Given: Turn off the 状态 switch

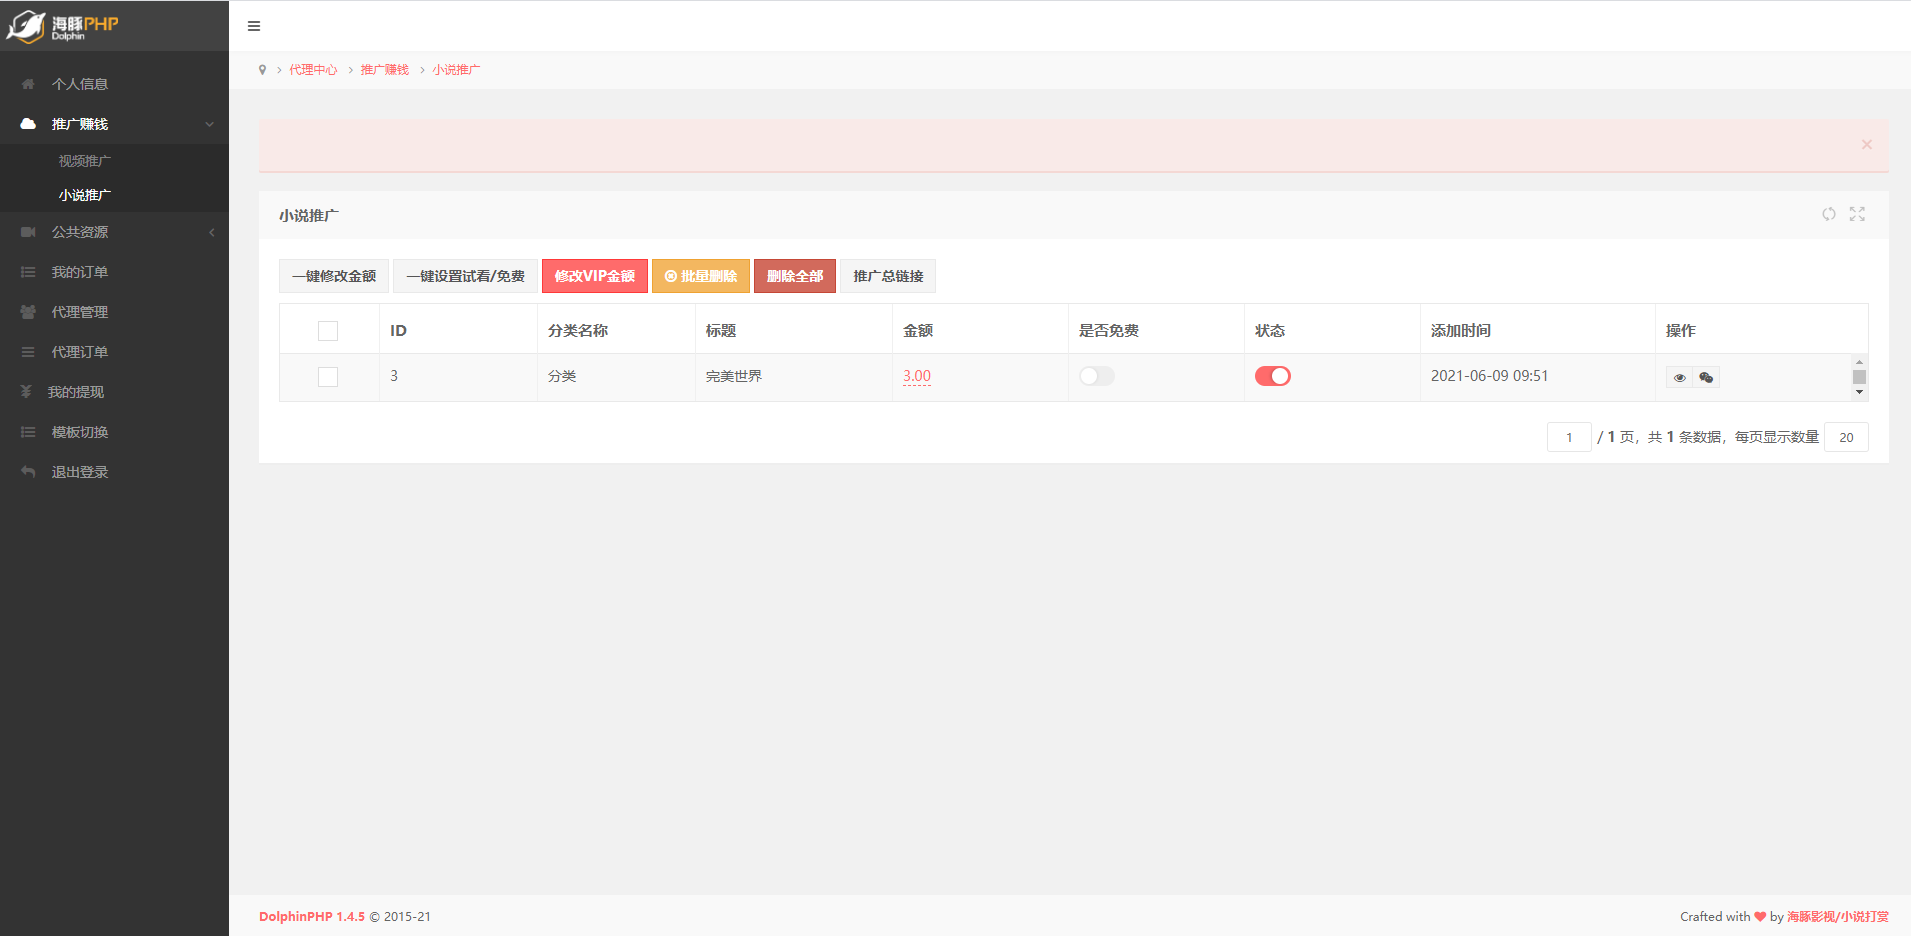Looking at the screenshot, I should point(1272,376).
